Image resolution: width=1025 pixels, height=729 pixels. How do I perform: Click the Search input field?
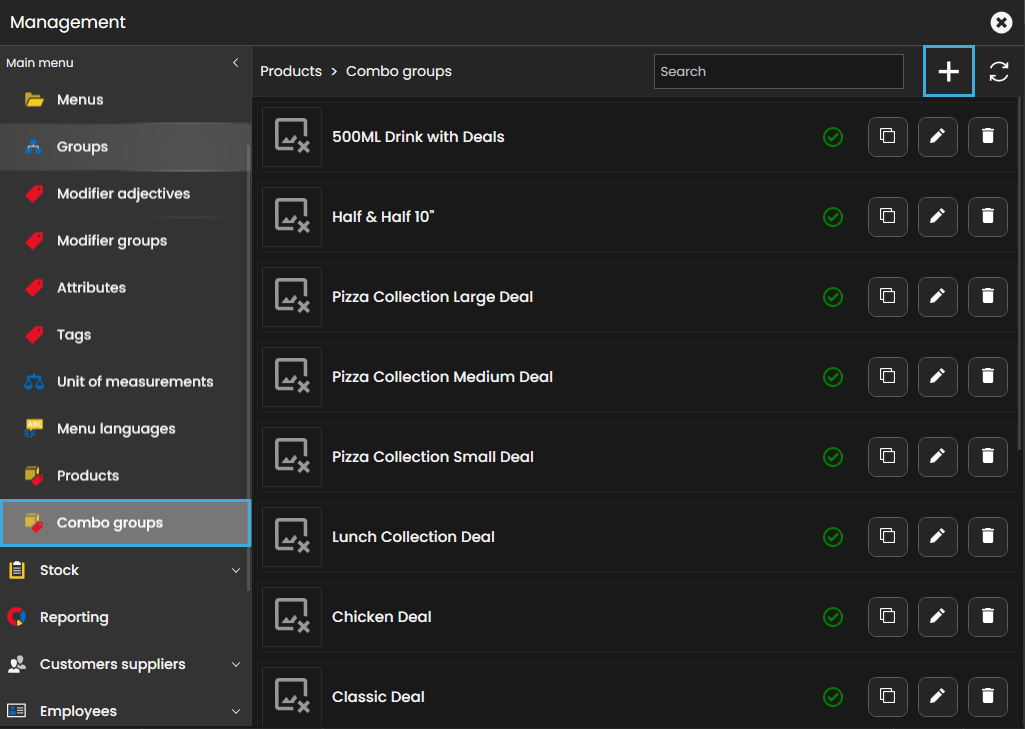coord(778,72)
